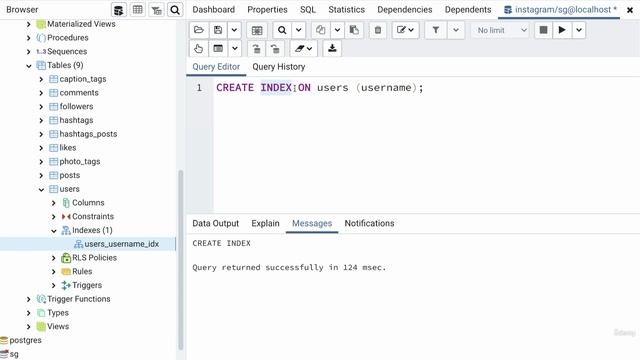
Task: Expand the Constraints node under users
Action: pyautogui.click(x=54, y=217)
